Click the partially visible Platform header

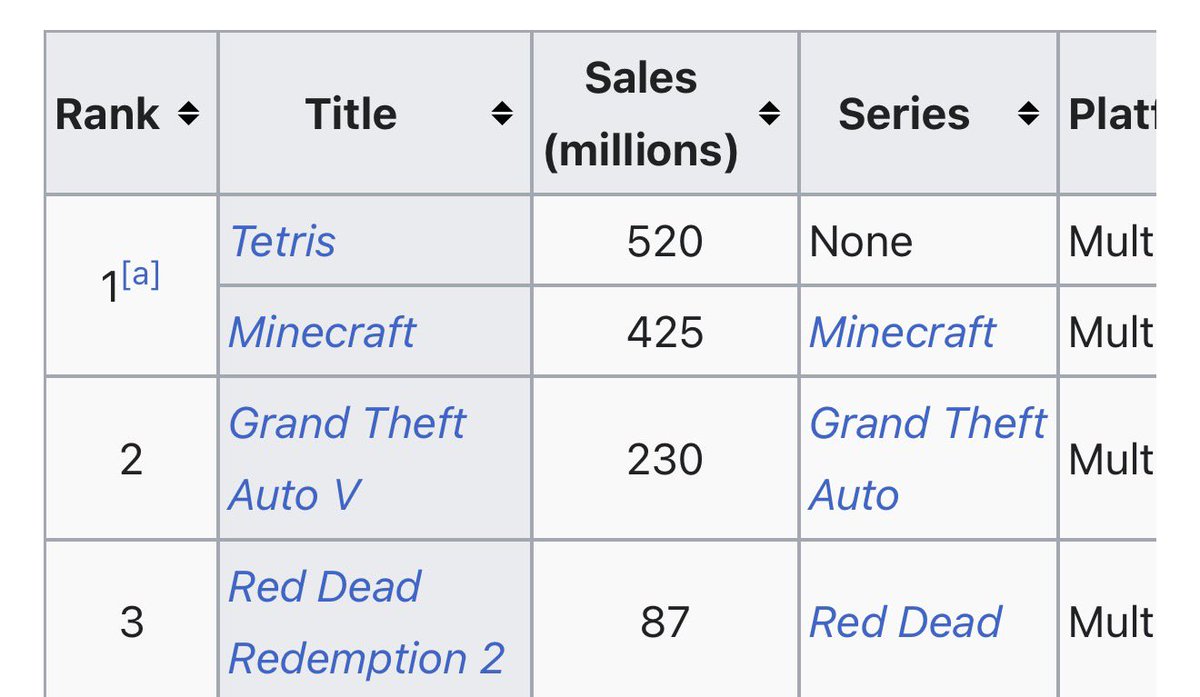coord(1111,114)
